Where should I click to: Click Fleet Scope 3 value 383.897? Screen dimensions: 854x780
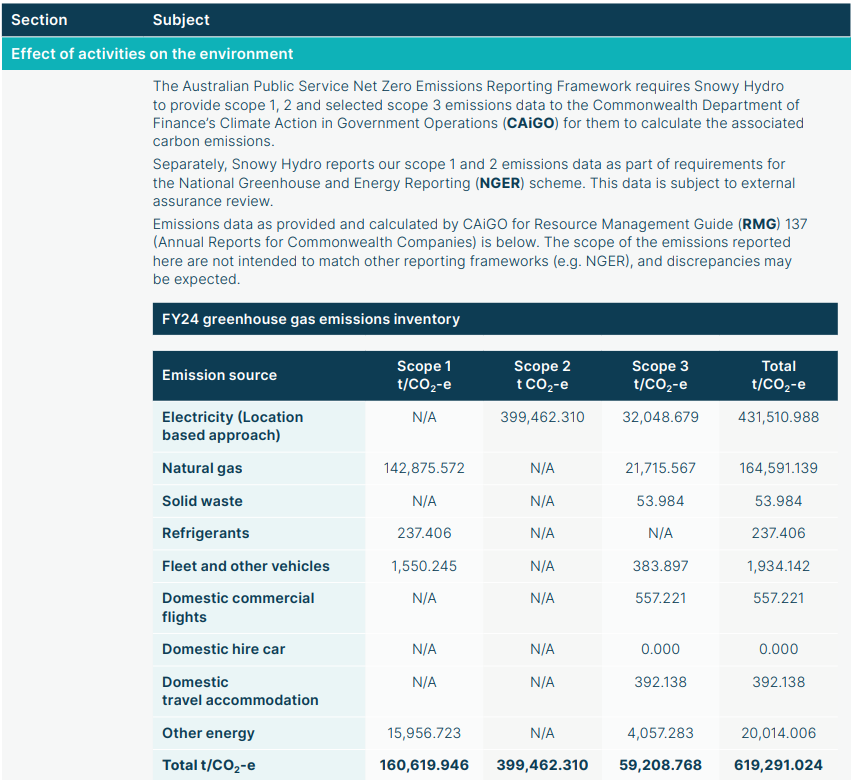tap(661, 566)
